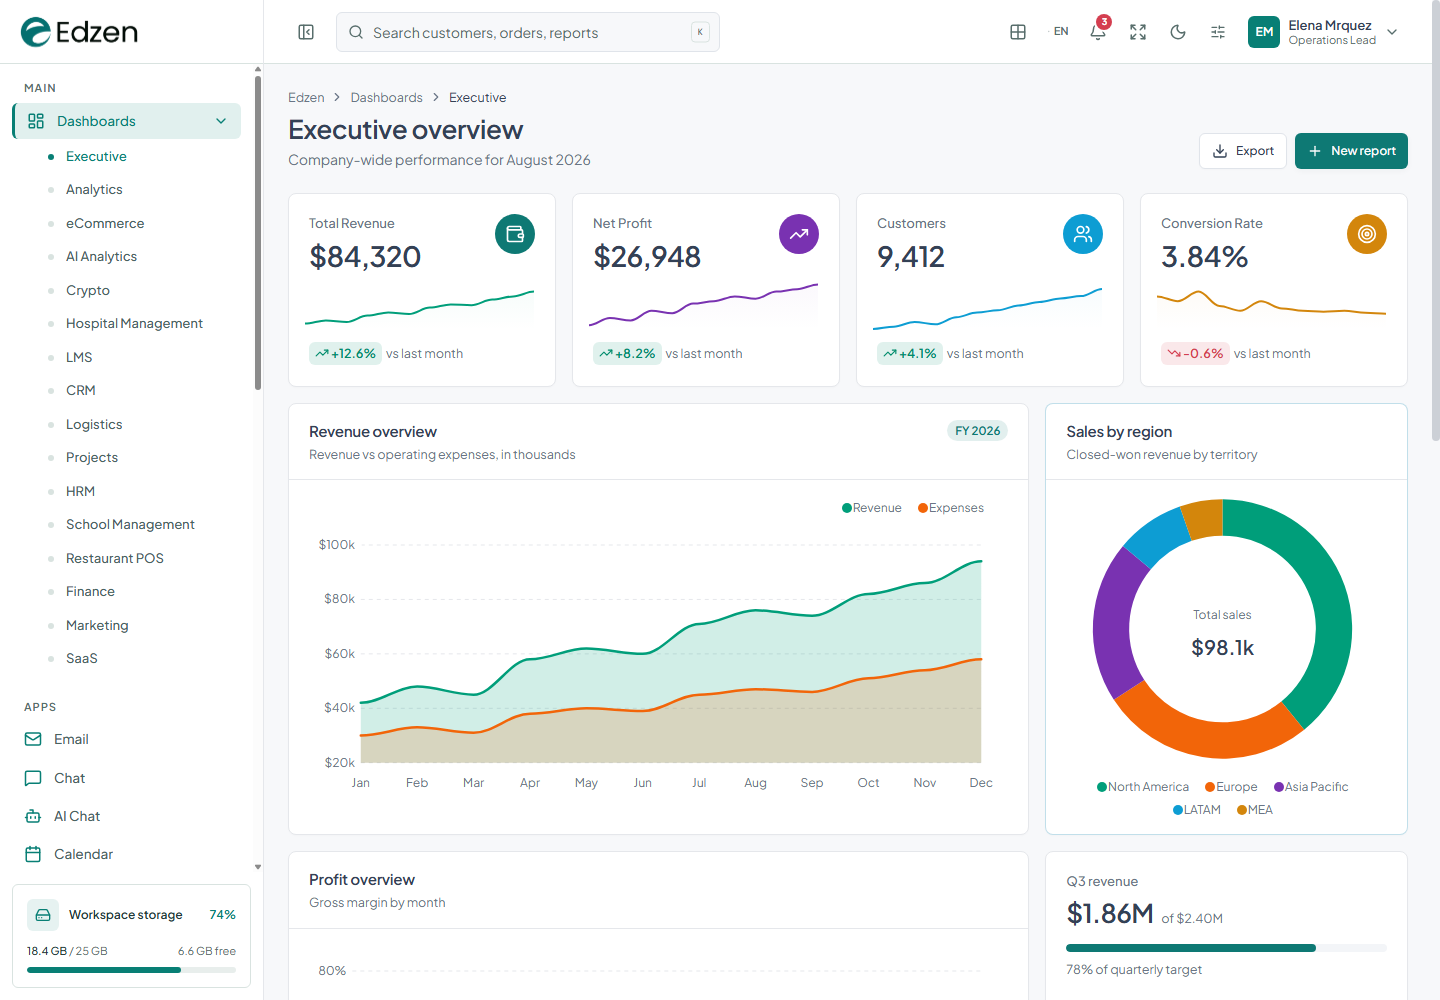Open Calendar app in sidebar
This screenshot has height=1000, width=1440.
click(126, 854)
